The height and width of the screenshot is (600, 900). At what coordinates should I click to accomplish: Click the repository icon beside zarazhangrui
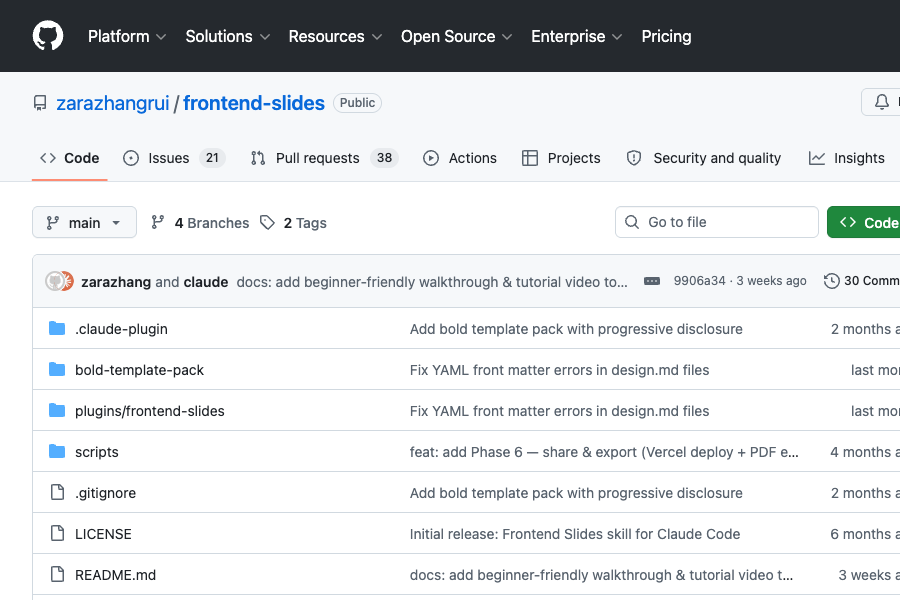pos(40,103)
